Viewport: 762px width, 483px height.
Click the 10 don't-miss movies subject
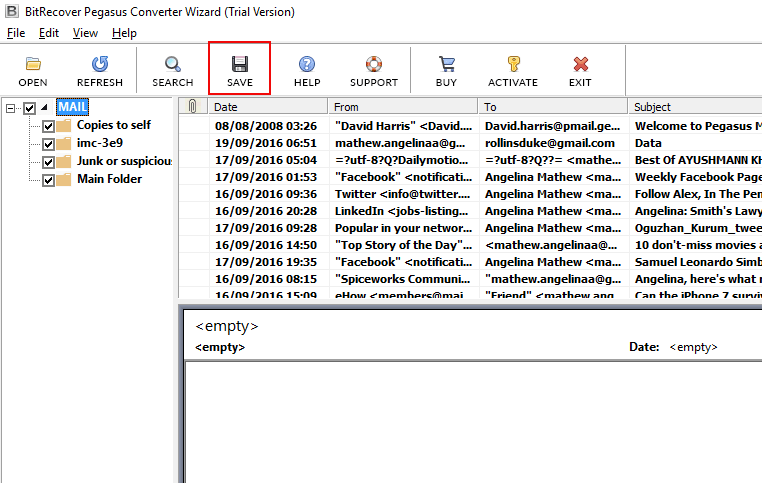pyautogui.click(x=698, y=245)
